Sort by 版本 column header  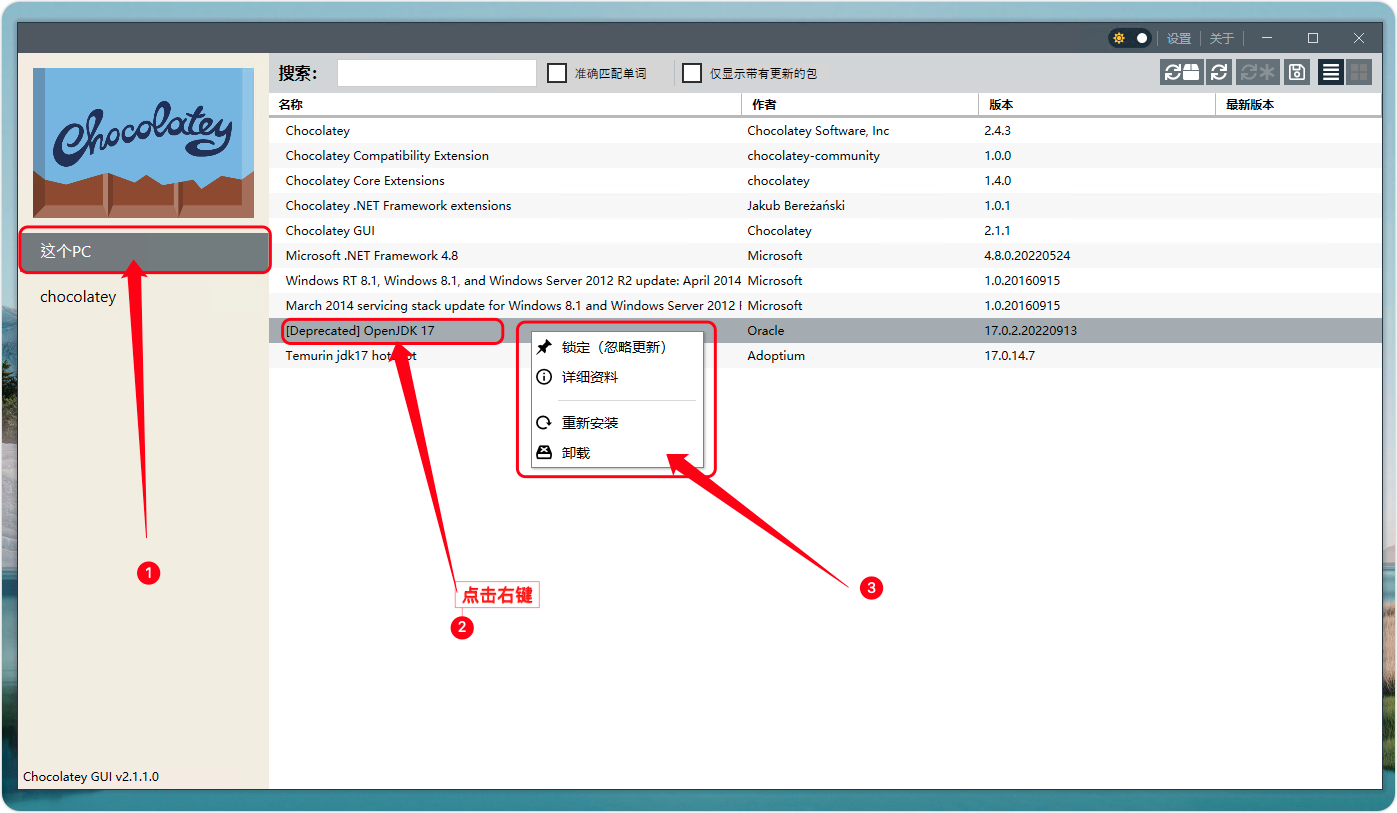1097,104
